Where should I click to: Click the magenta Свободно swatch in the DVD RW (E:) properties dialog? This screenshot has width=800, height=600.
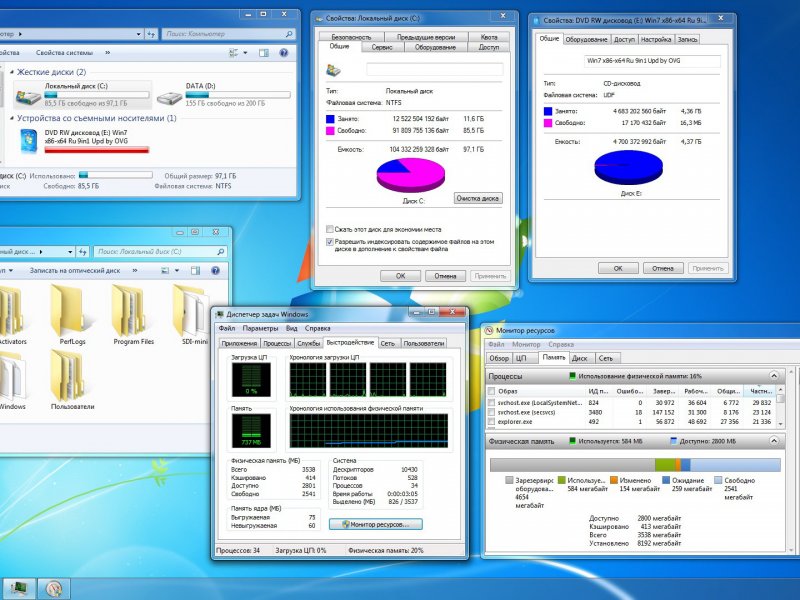coord(548,123)
